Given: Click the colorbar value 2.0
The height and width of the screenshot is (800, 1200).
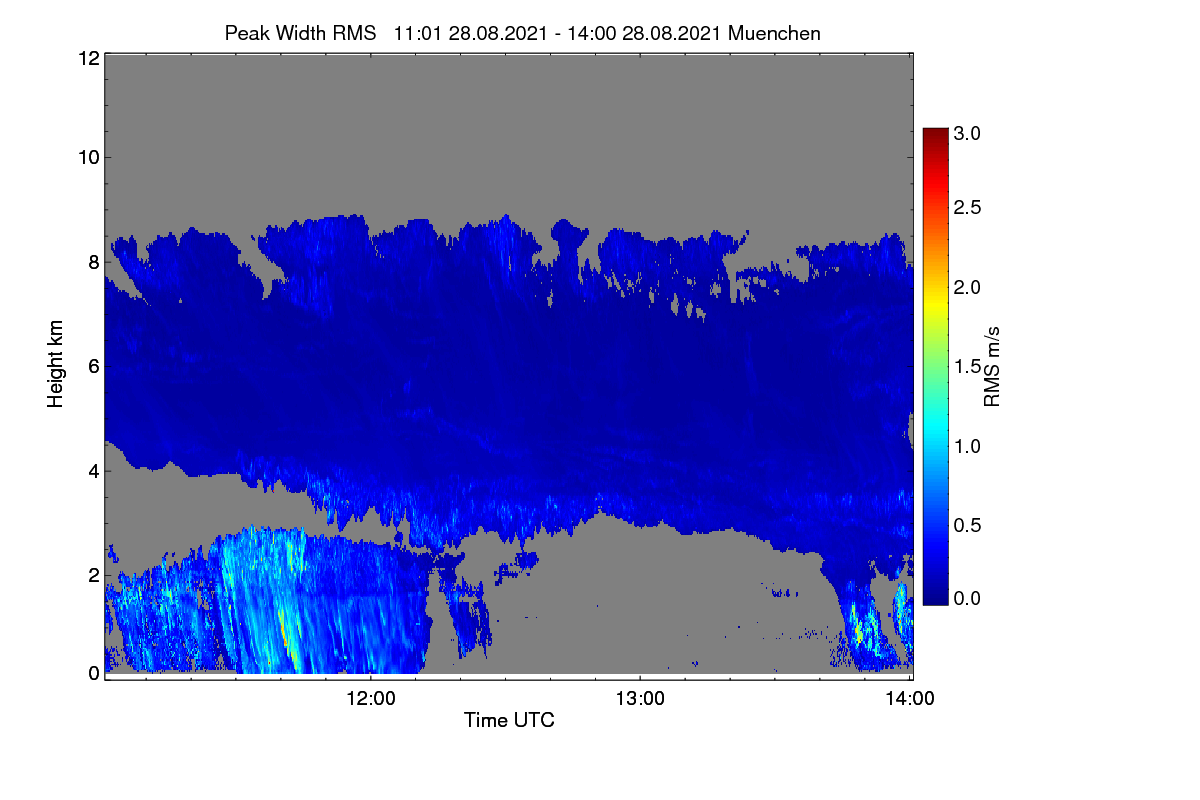Looking at the screenshot, I should pyautogui.click(x=967, y=288).
